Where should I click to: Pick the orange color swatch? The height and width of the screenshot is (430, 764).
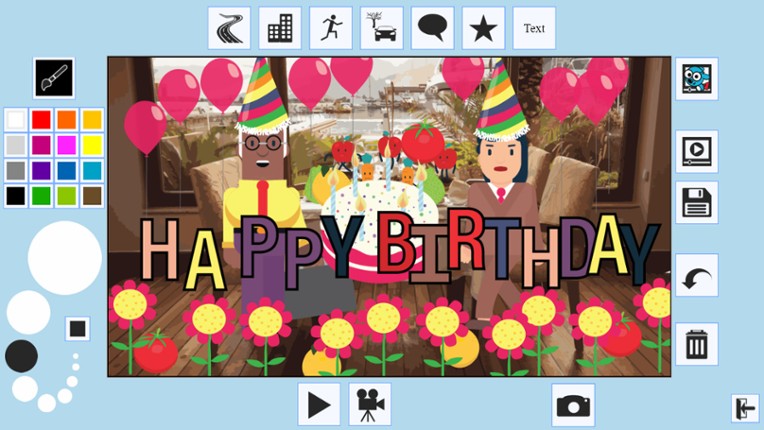[x=67, y=120]
